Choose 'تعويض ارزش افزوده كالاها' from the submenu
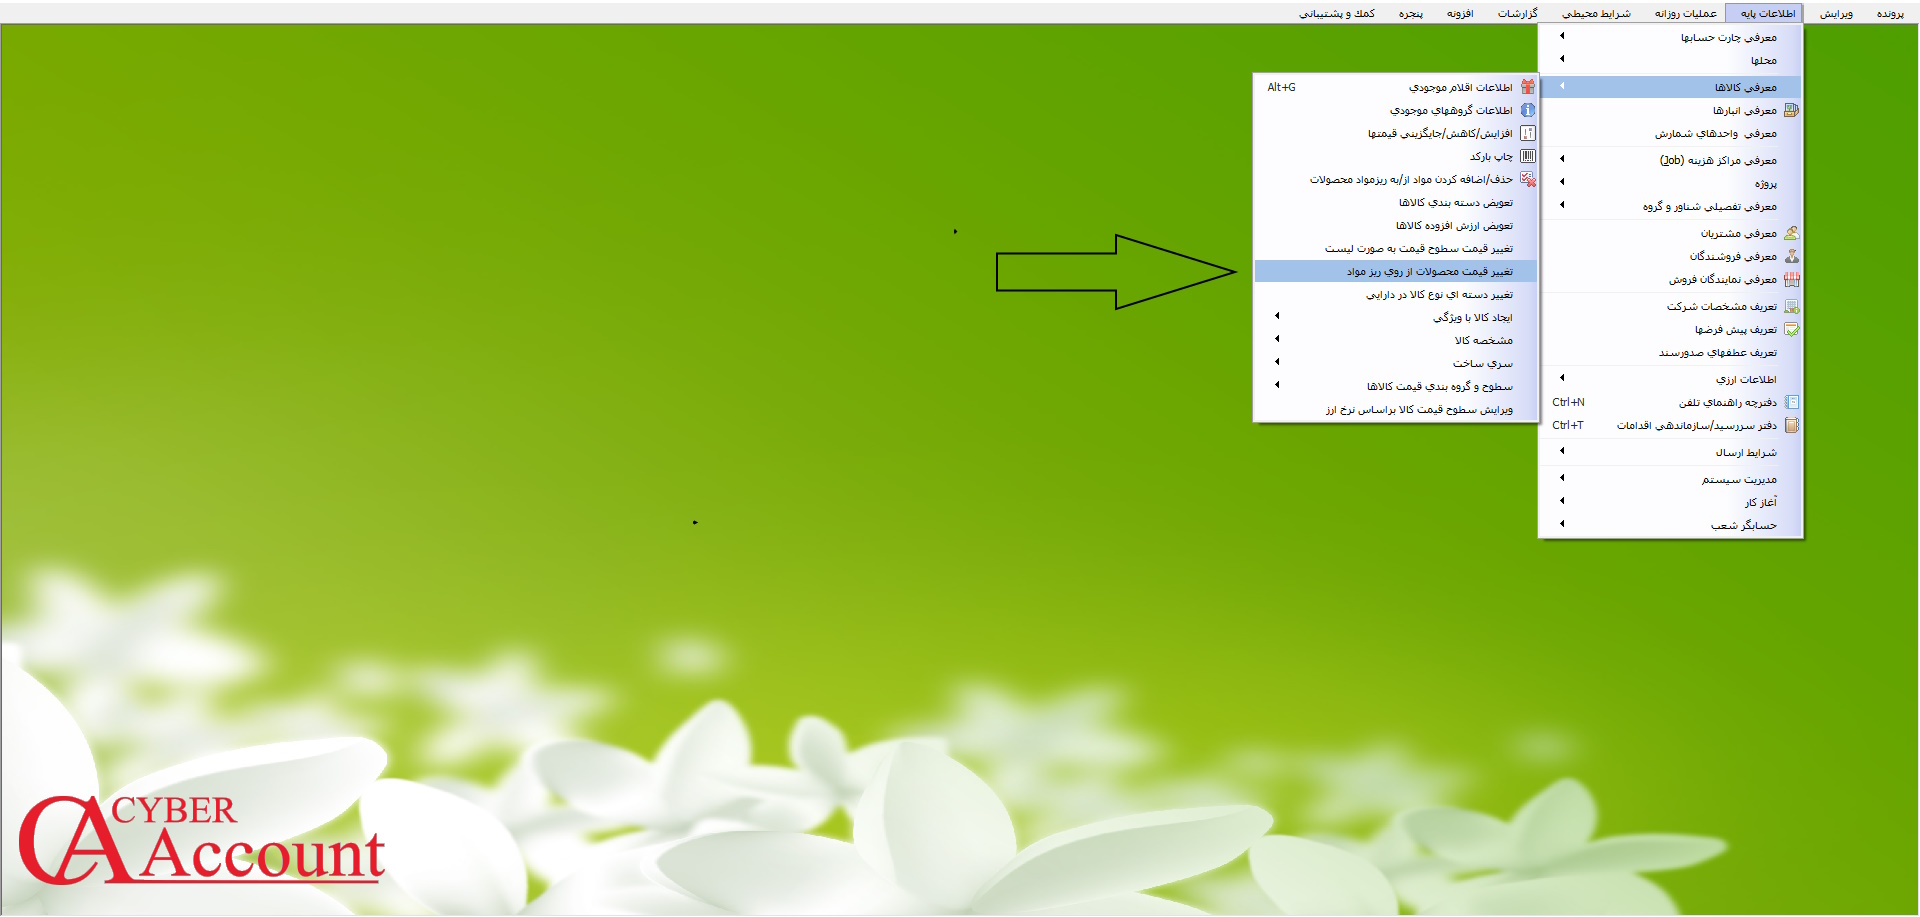Viewport: 1920px width, 917px height. click(1395, 225)
